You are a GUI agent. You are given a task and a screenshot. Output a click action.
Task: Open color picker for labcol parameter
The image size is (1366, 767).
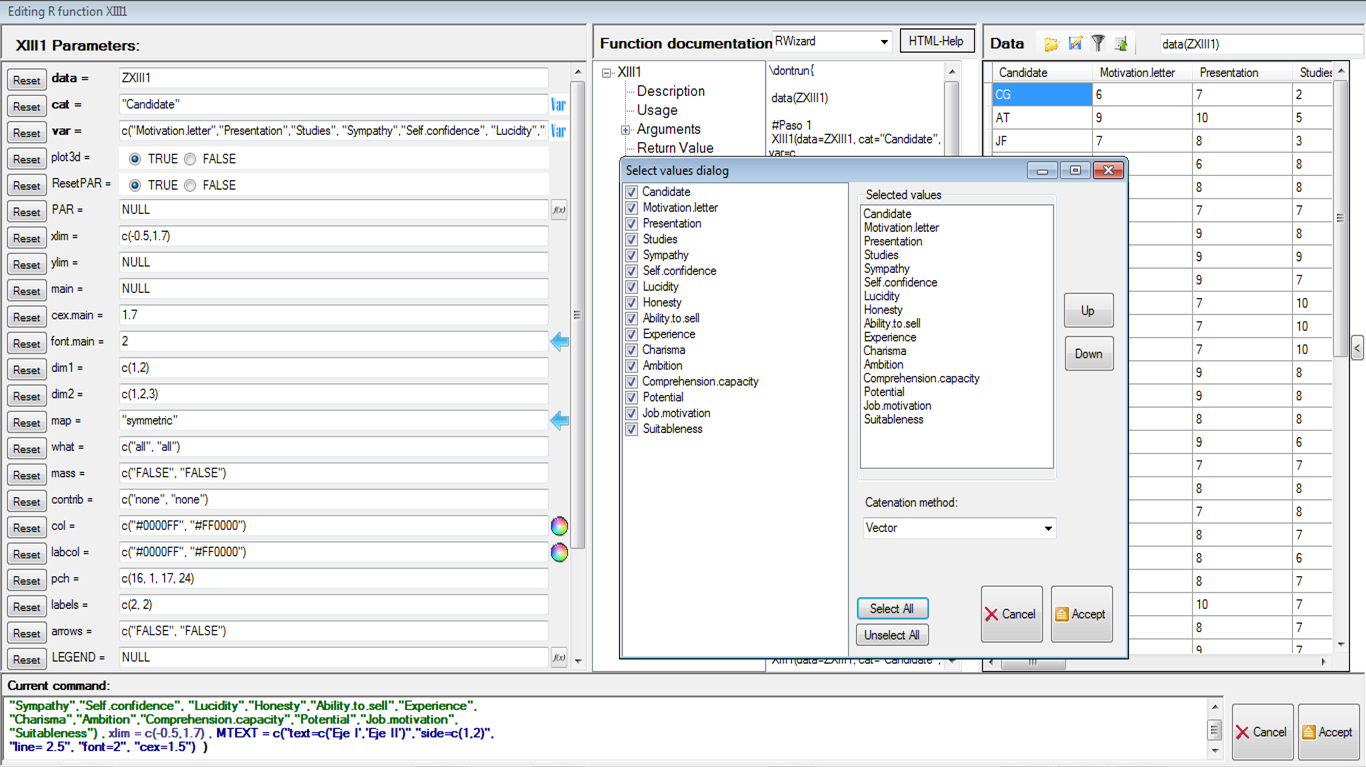pos(559,552)
